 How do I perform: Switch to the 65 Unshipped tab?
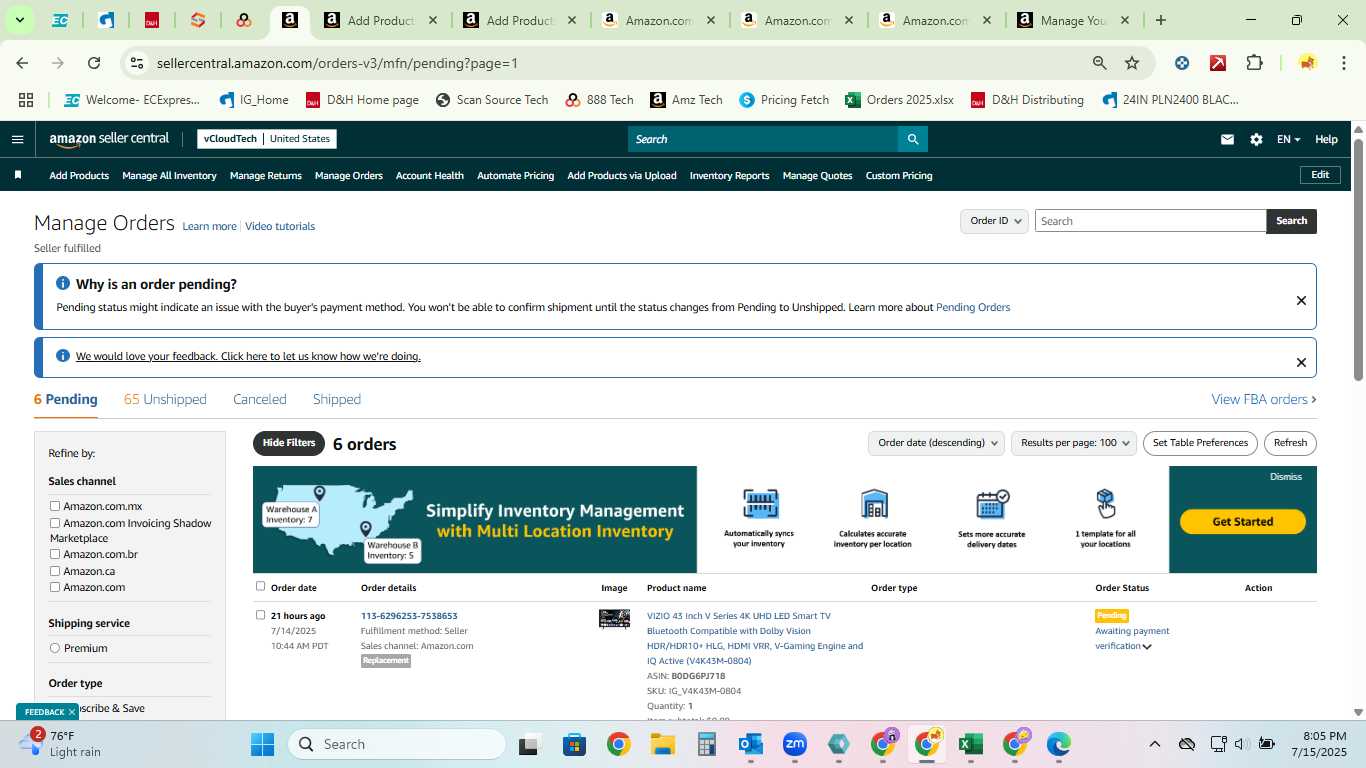tap(165, 399)
